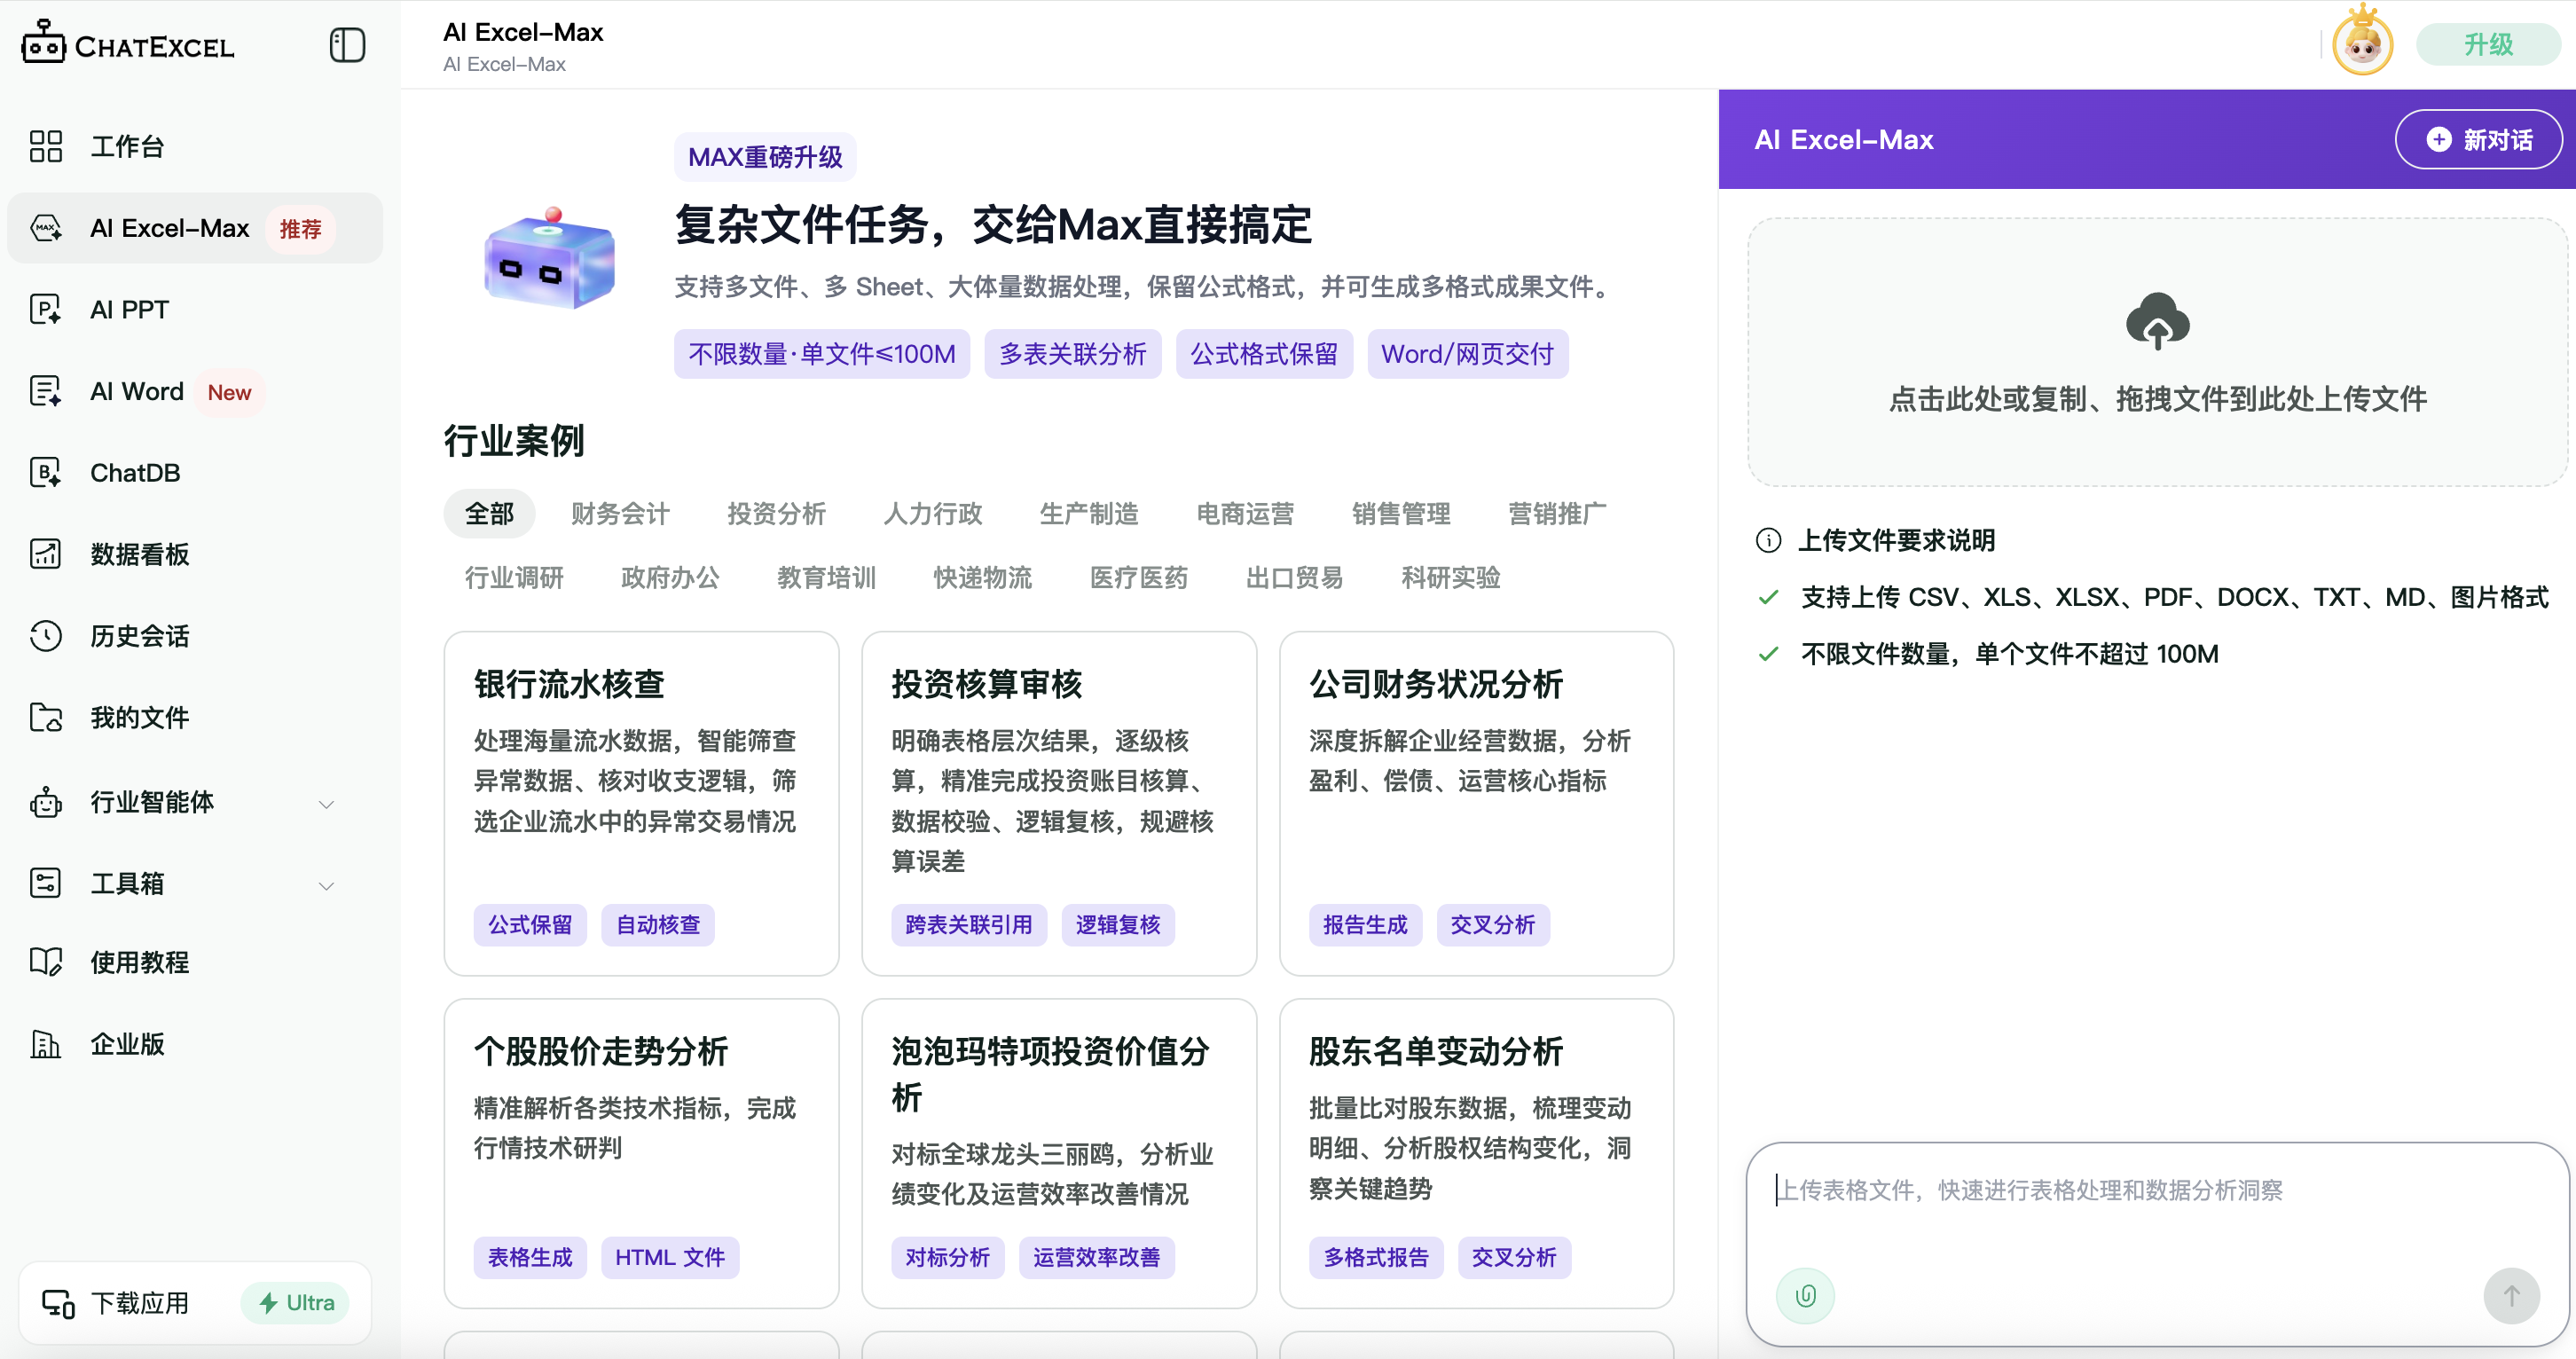Open the 泡泡玛特项投资价值分析 case card
This screenshot has height=1359, width=2576.
pos(1059,1153)
